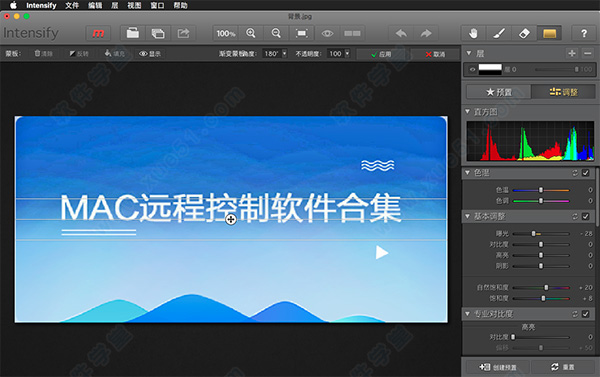Collapse the 直方图 histogram section
Viewport: 600px width, 377px height.
tap(468, 112)
